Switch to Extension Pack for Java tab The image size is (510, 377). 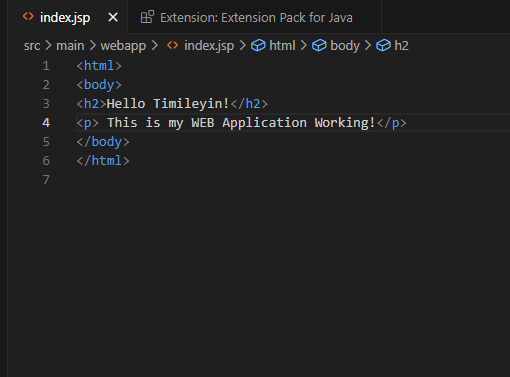point(255,17)
